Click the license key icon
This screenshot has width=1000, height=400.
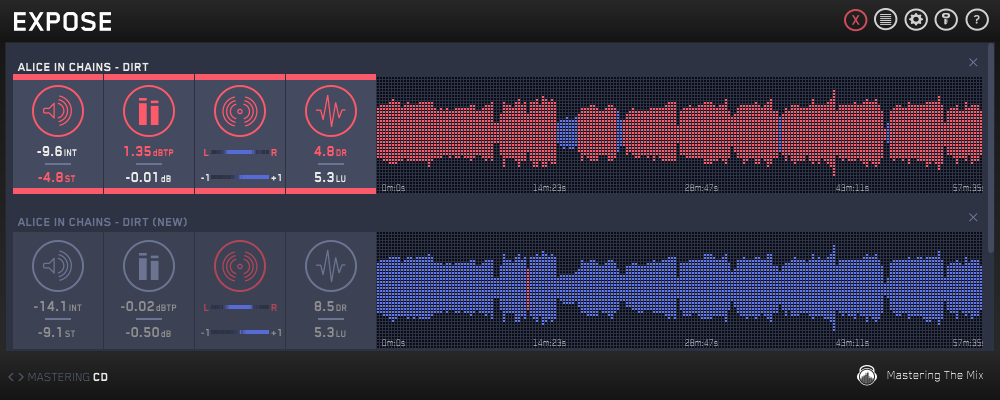(x=946, y=20)
